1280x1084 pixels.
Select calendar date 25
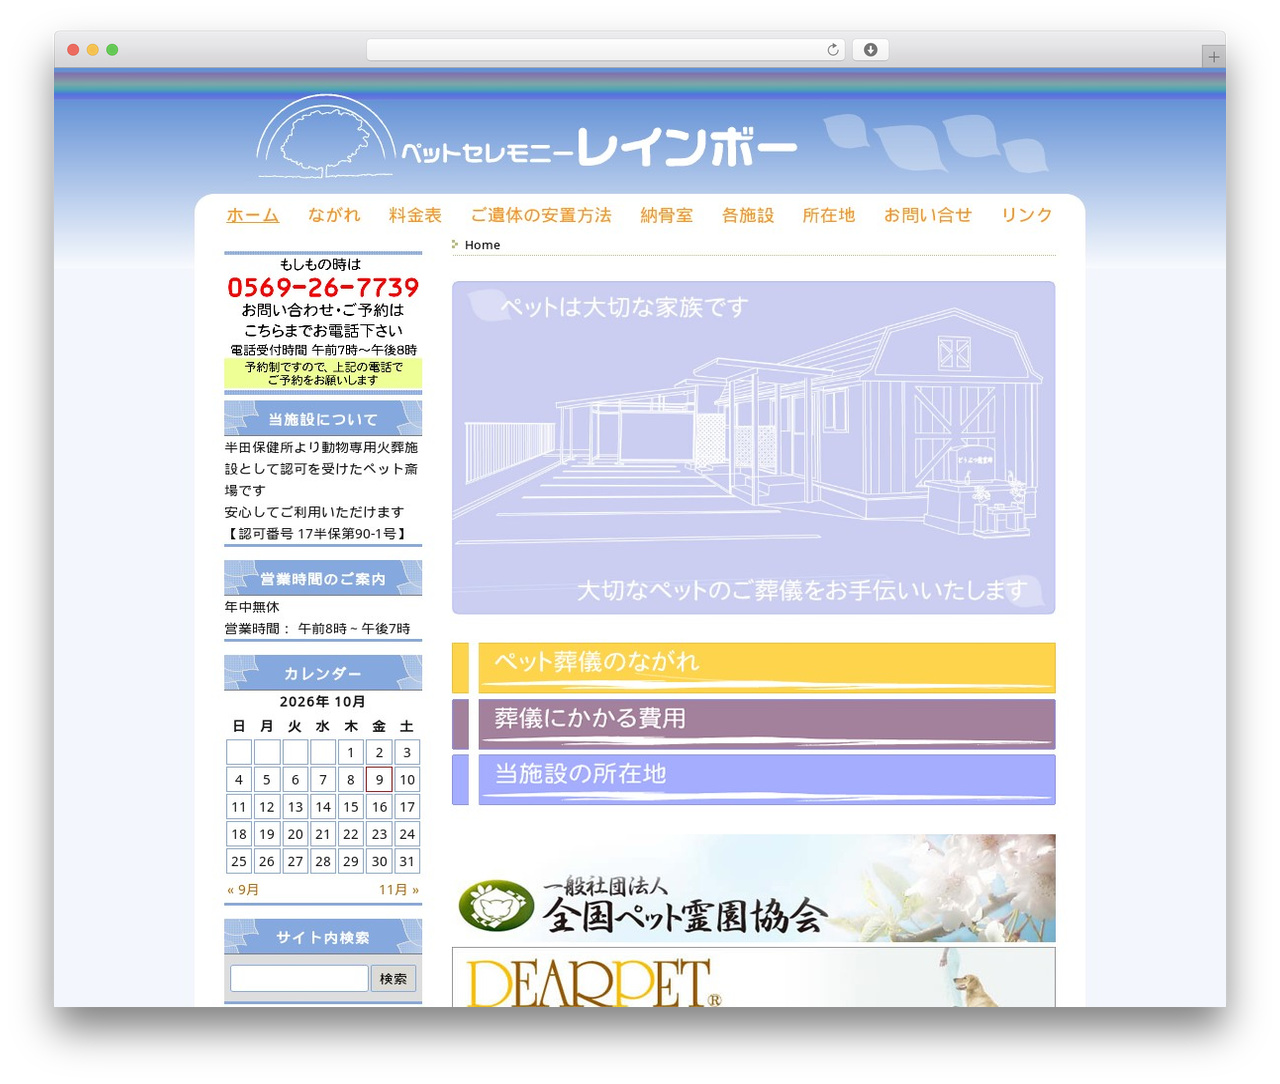coord(239,861)
